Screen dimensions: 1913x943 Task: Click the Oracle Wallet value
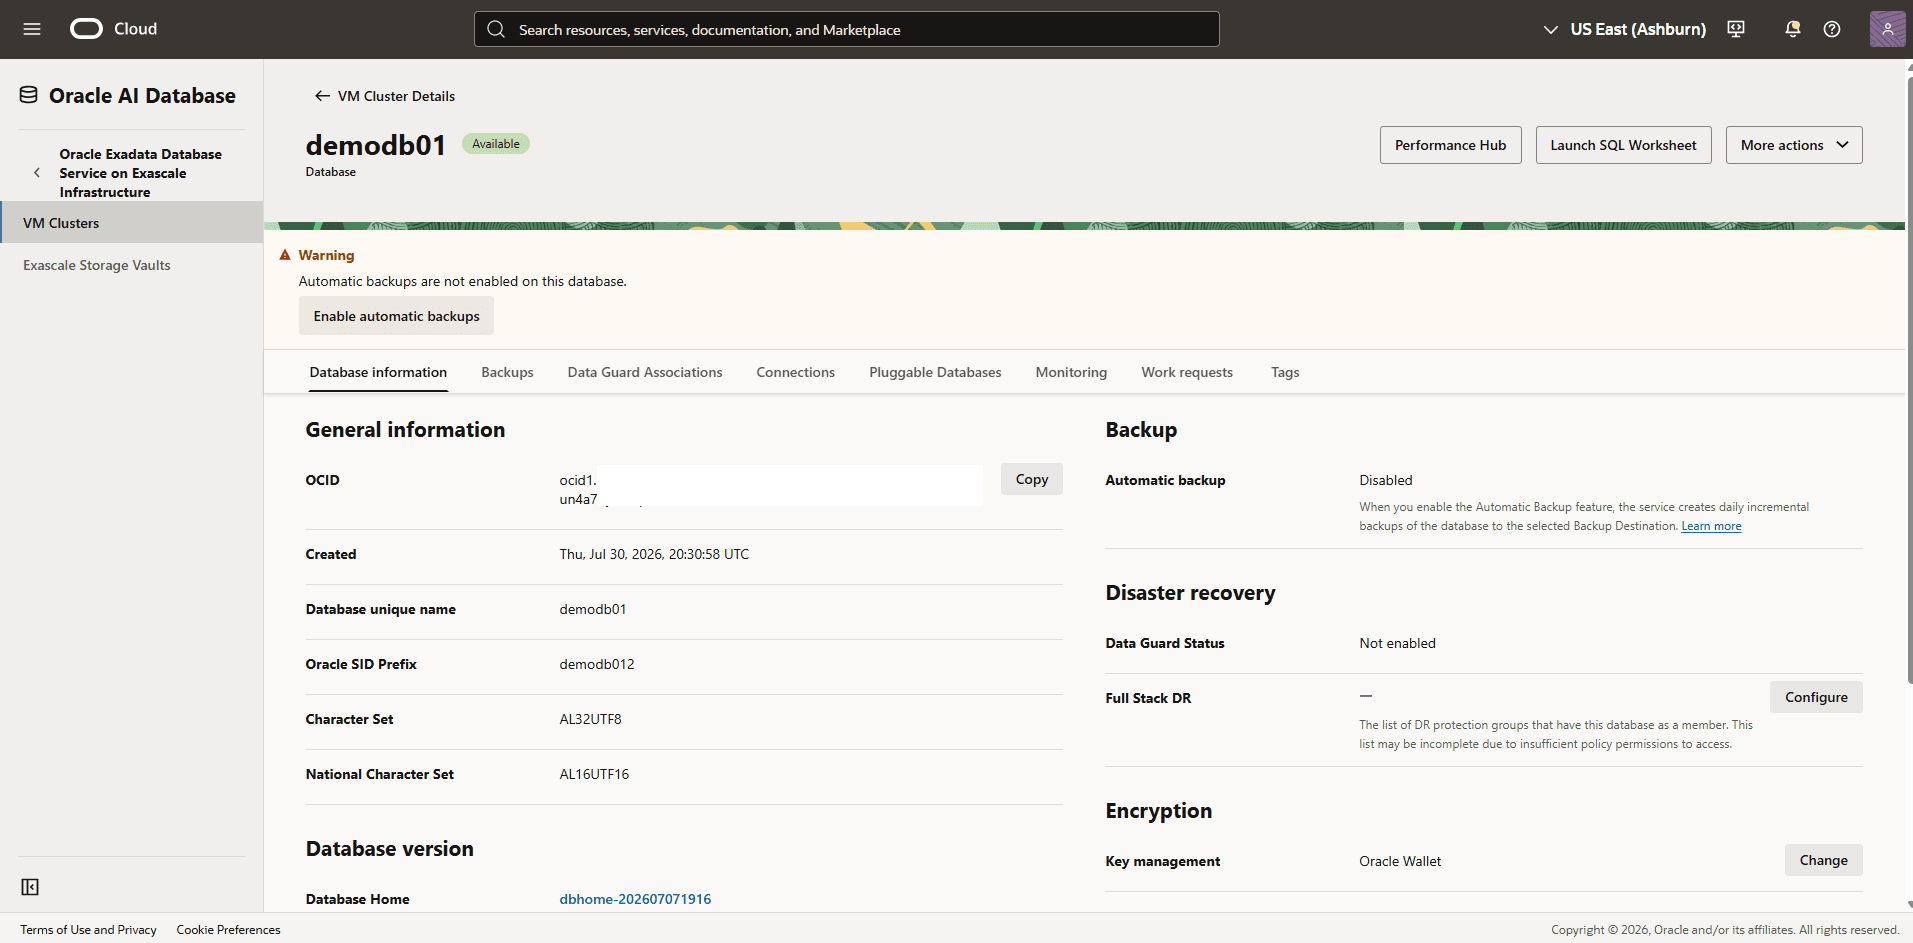point(1400,861)
